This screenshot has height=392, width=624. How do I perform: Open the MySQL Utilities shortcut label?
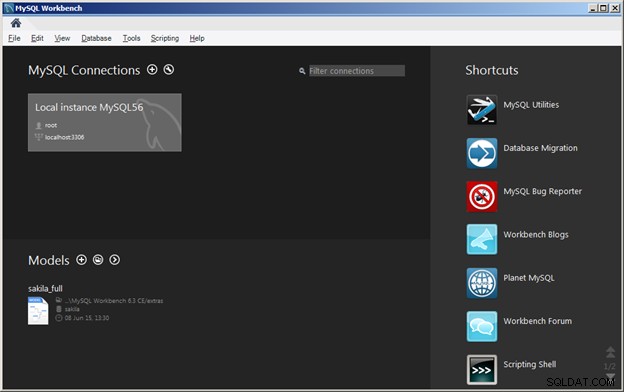click(x=531, y=105)
